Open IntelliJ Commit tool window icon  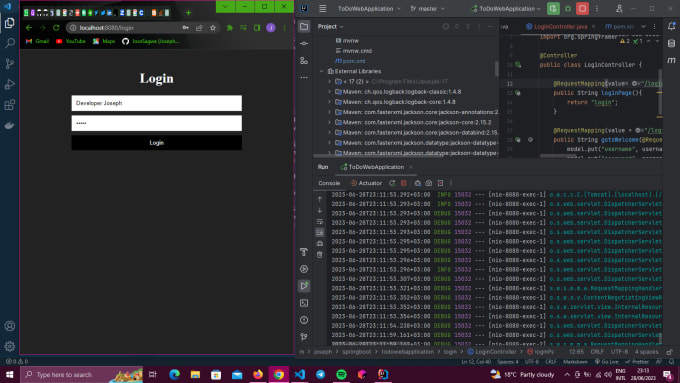pos(304,43)
